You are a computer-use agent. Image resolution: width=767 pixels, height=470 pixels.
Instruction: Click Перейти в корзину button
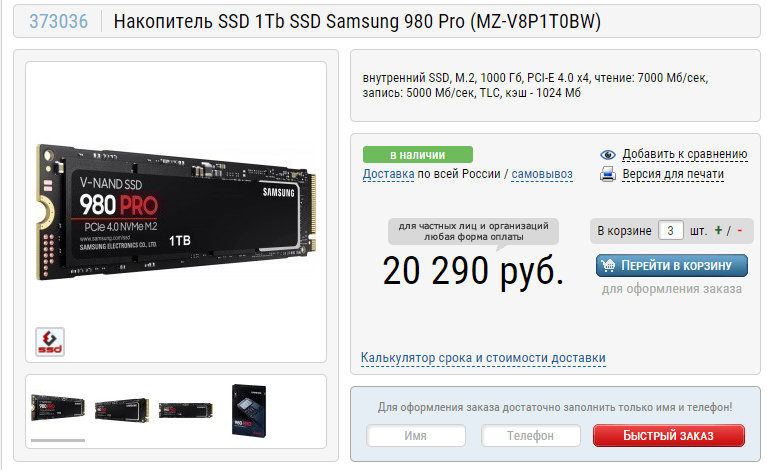point(672,266)
